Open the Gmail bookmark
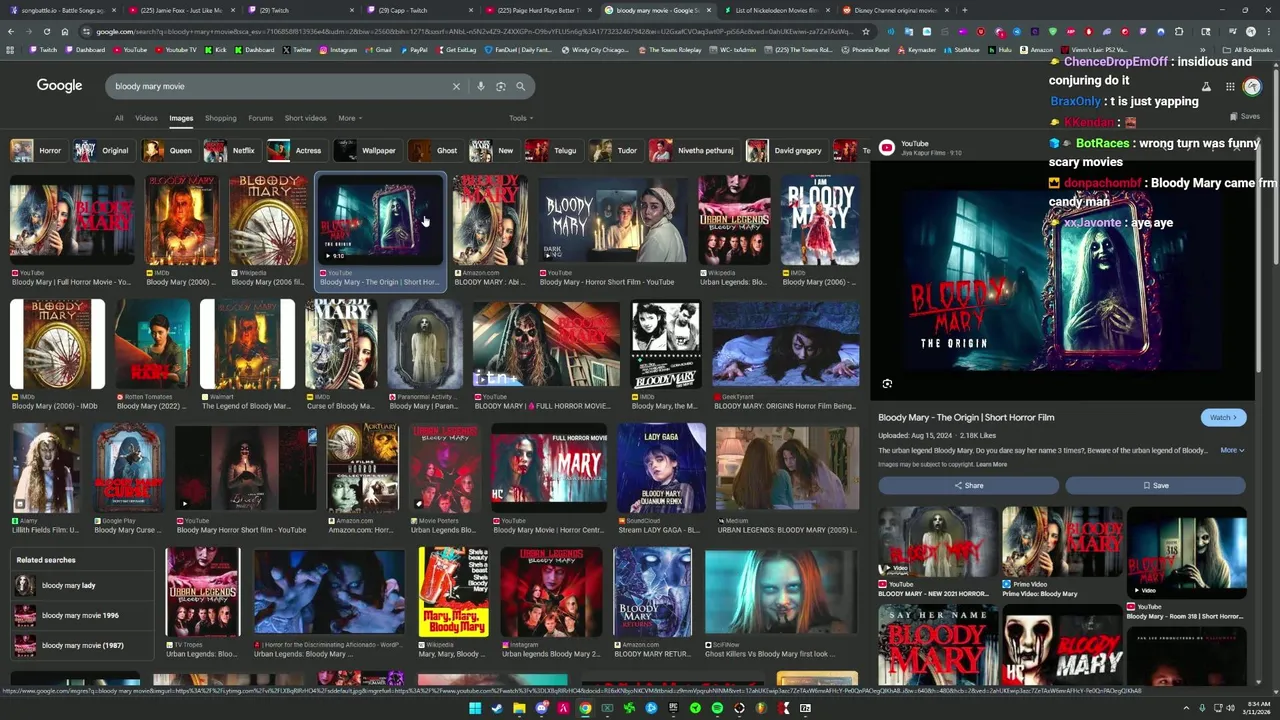Image resolution: width=1280 pixels, height=720 pixels. coord(378,49)
